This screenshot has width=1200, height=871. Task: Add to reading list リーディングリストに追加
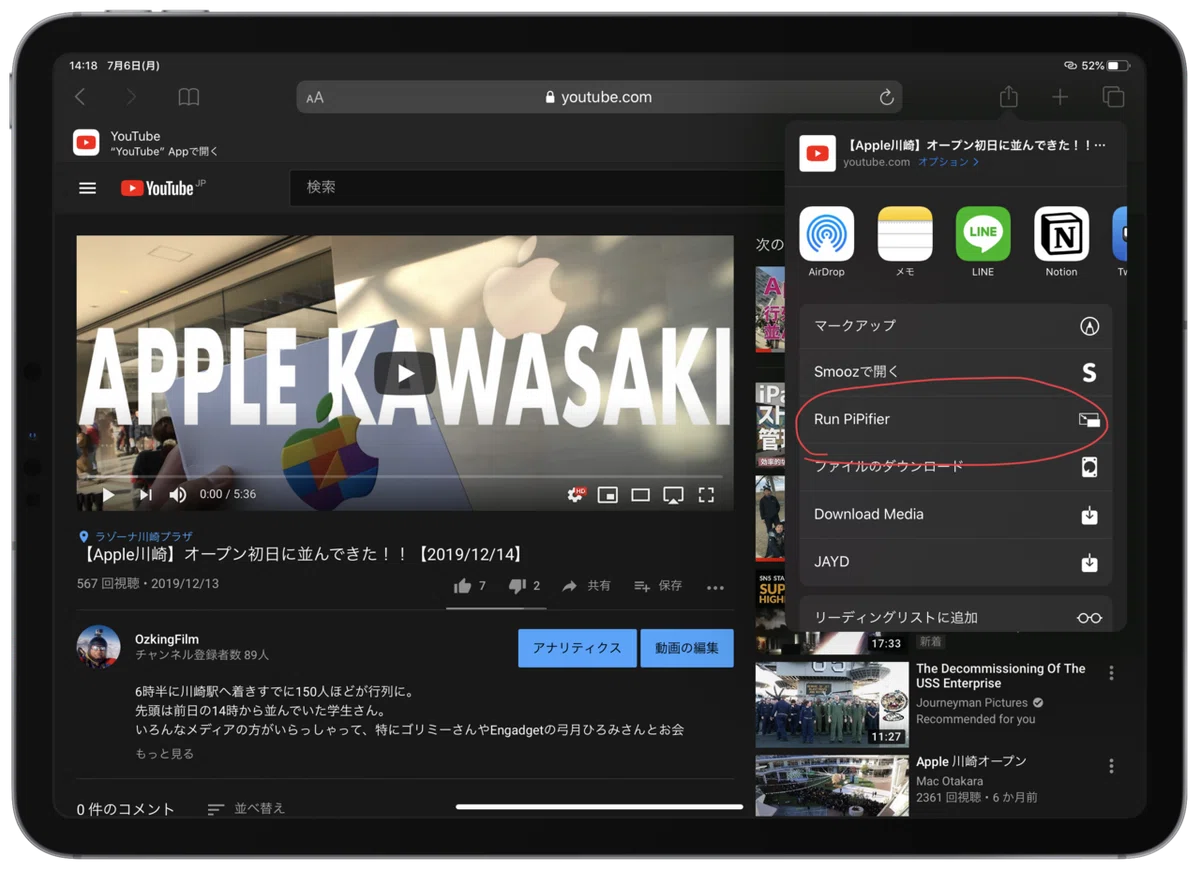pyautogui.click(x=956, y=616)
